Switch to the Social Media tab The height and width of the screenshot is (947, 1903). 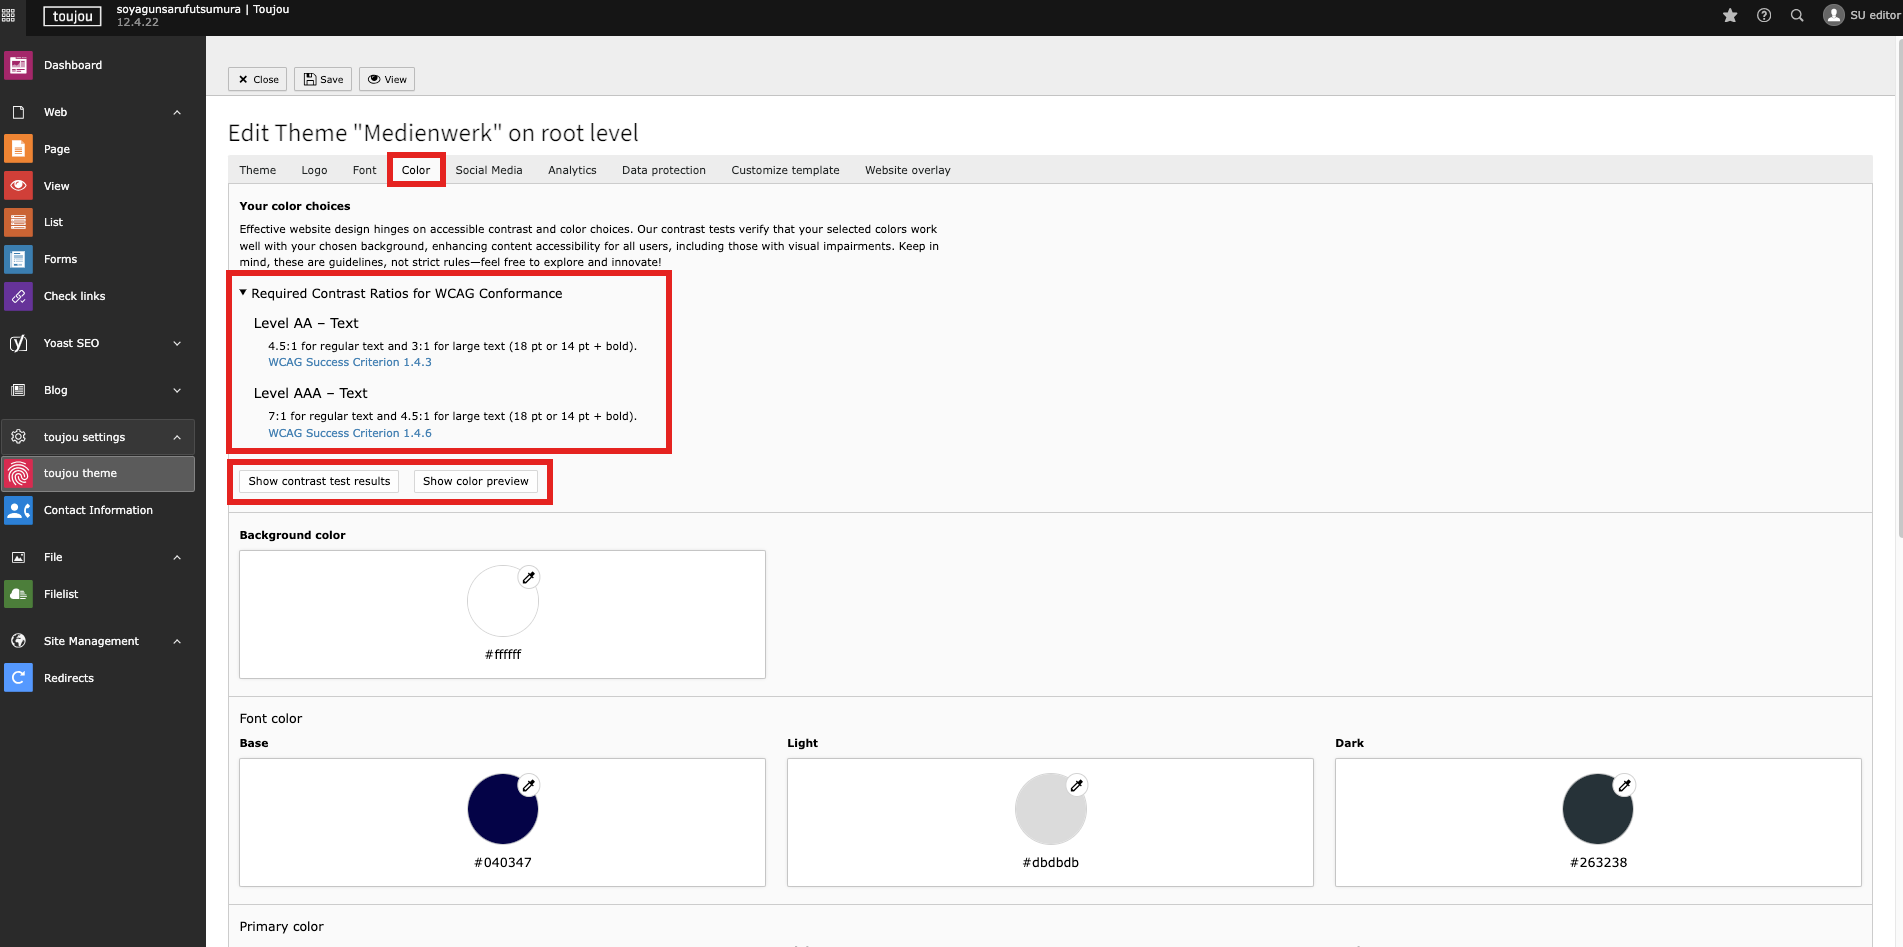(x=488, y=170)
